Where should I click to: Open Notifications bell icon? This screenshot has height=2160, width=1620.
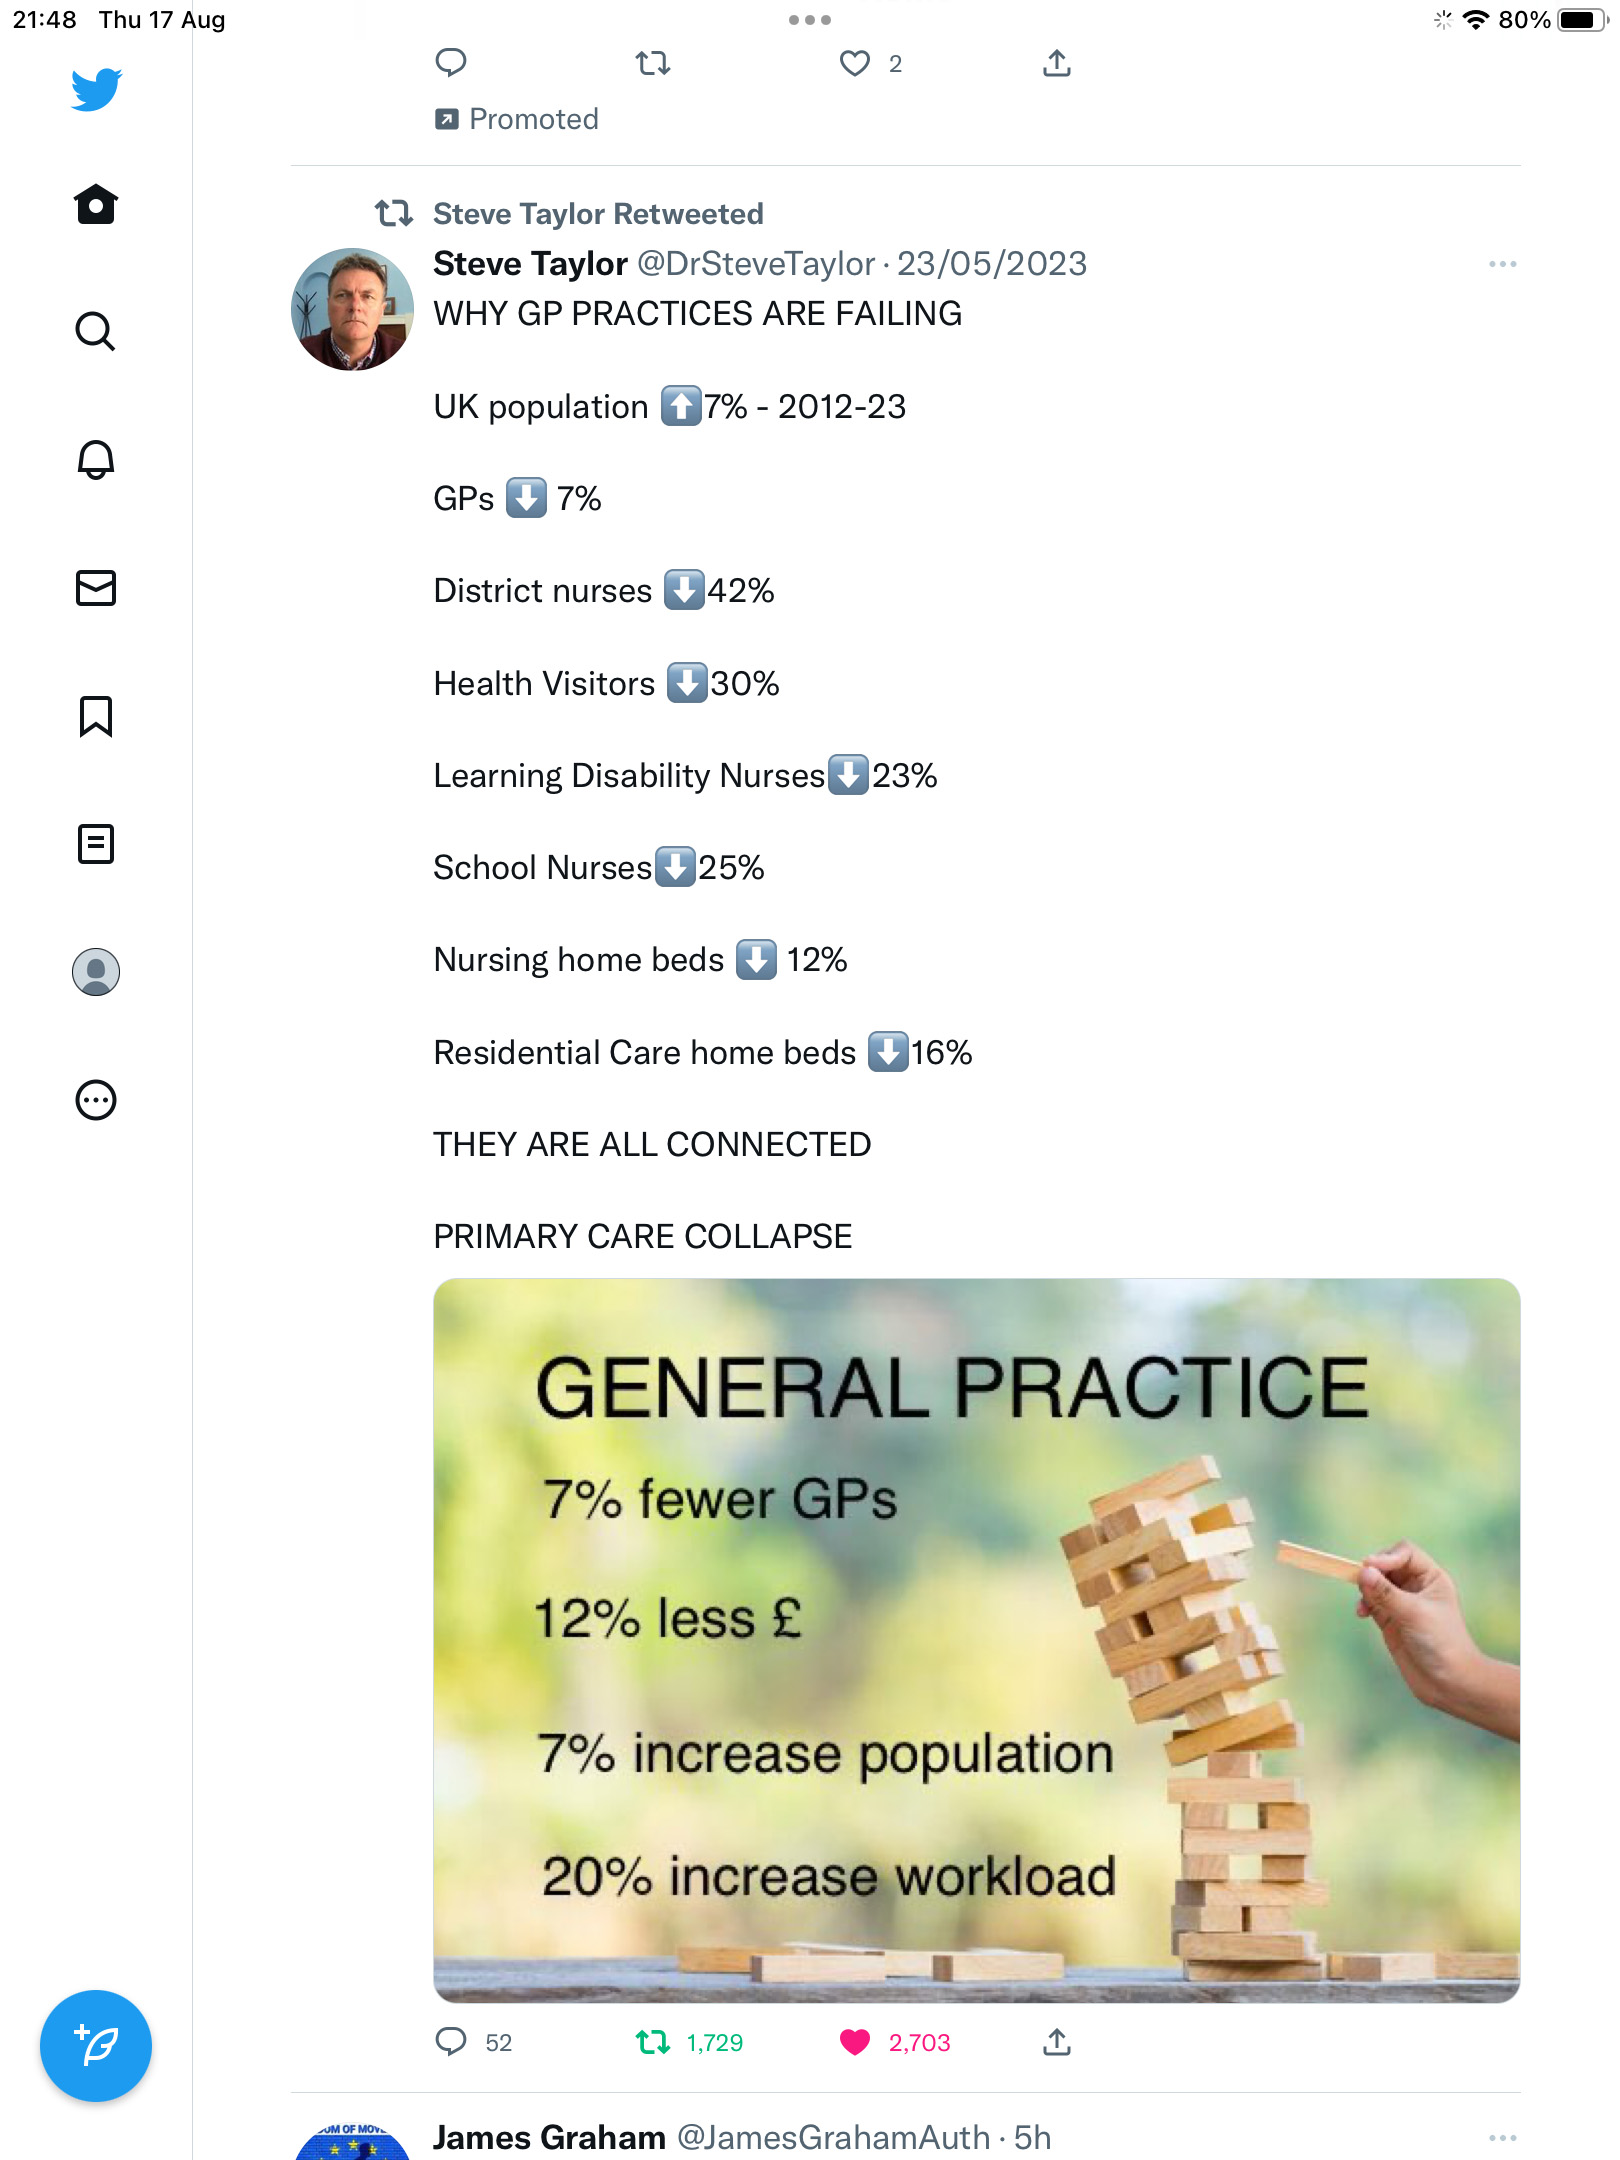(96, 459)
